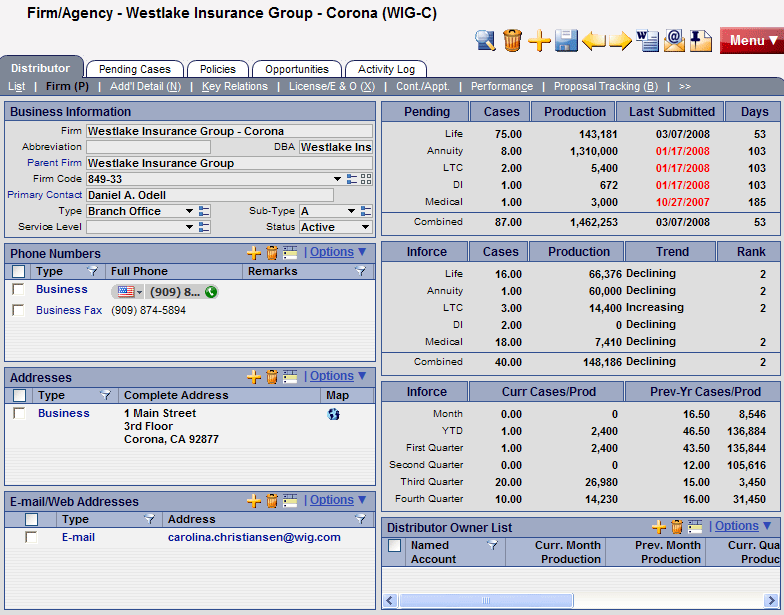Go to the next record with the right arrow
This screenshot has height=615, width=784.
[x=621, y=41]
